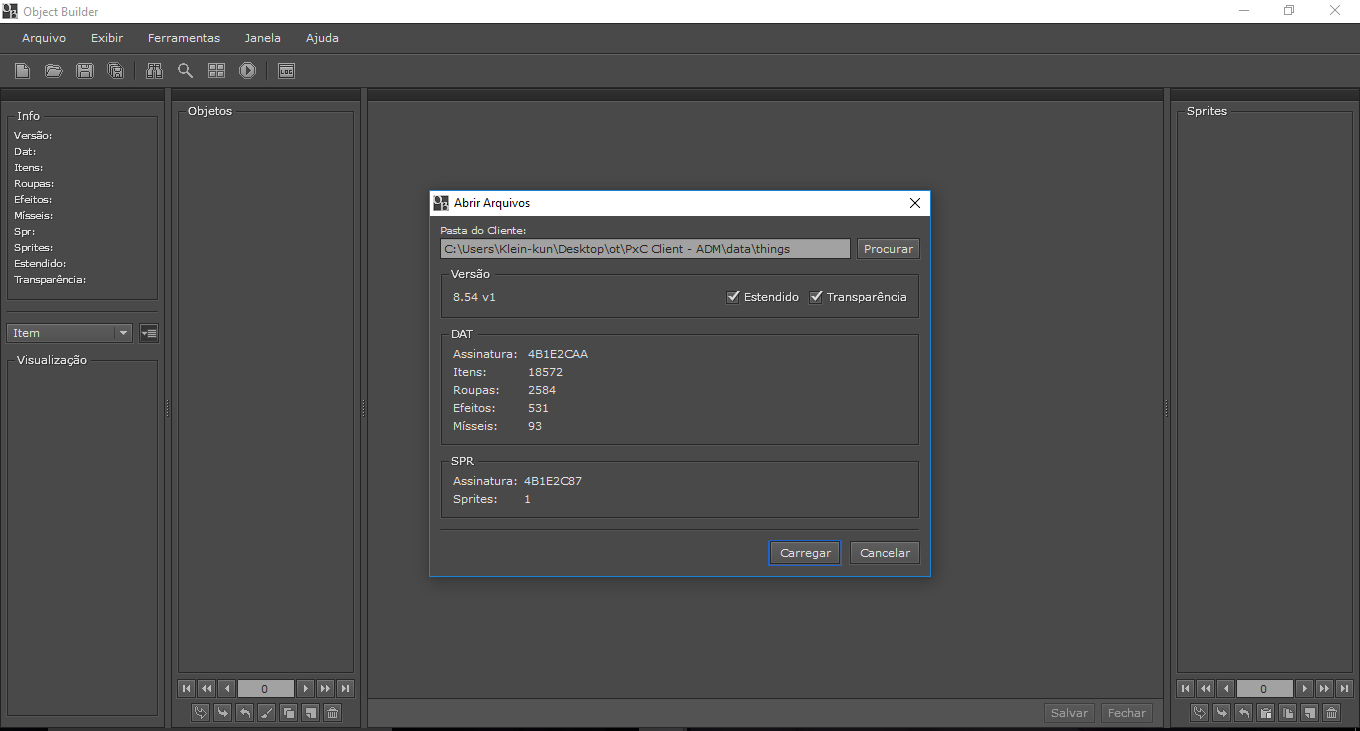Viewport: 1360px width, 731px height.
Task: Click rewind double-arrow in Sprites panel
Action: 1205,688
